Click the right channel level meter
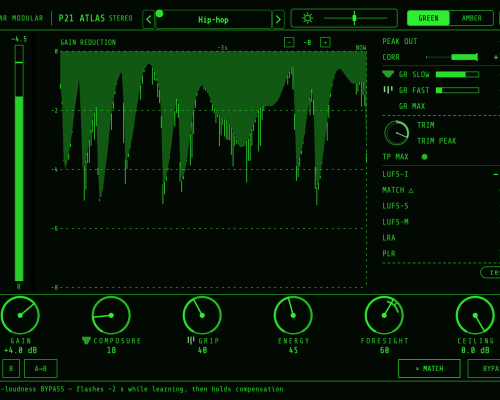Image resolution: width=500 pixels, height=400 pixels. point(19,163)
